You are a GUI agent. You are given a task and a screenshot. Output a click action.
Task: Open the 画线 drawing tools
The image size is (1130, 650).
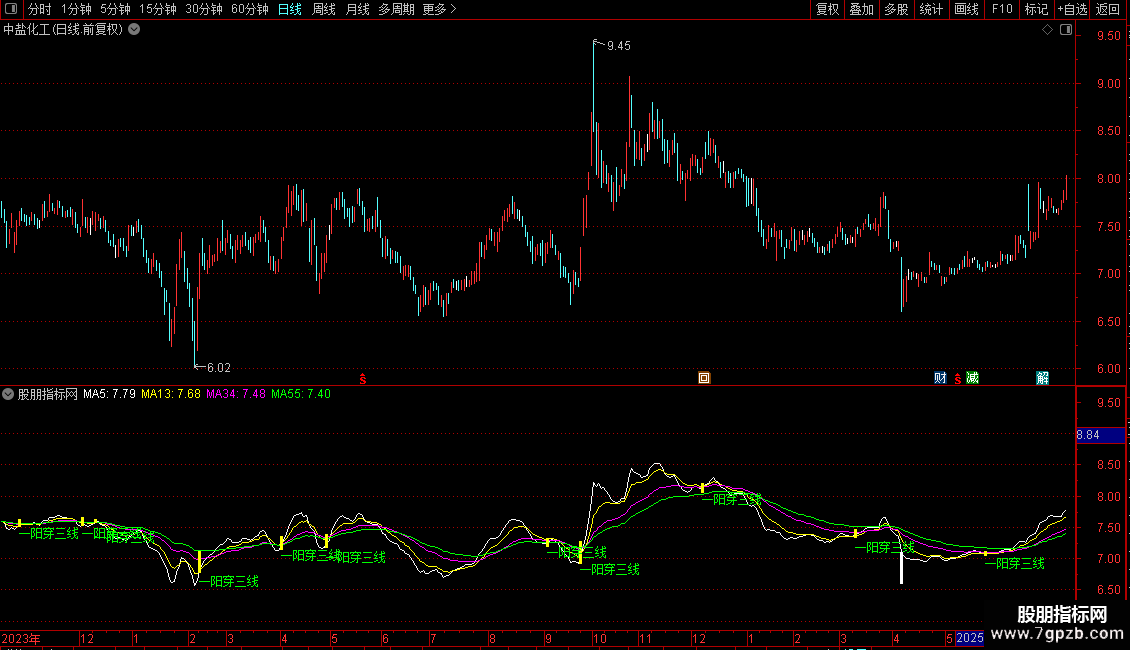coord(966,9)
